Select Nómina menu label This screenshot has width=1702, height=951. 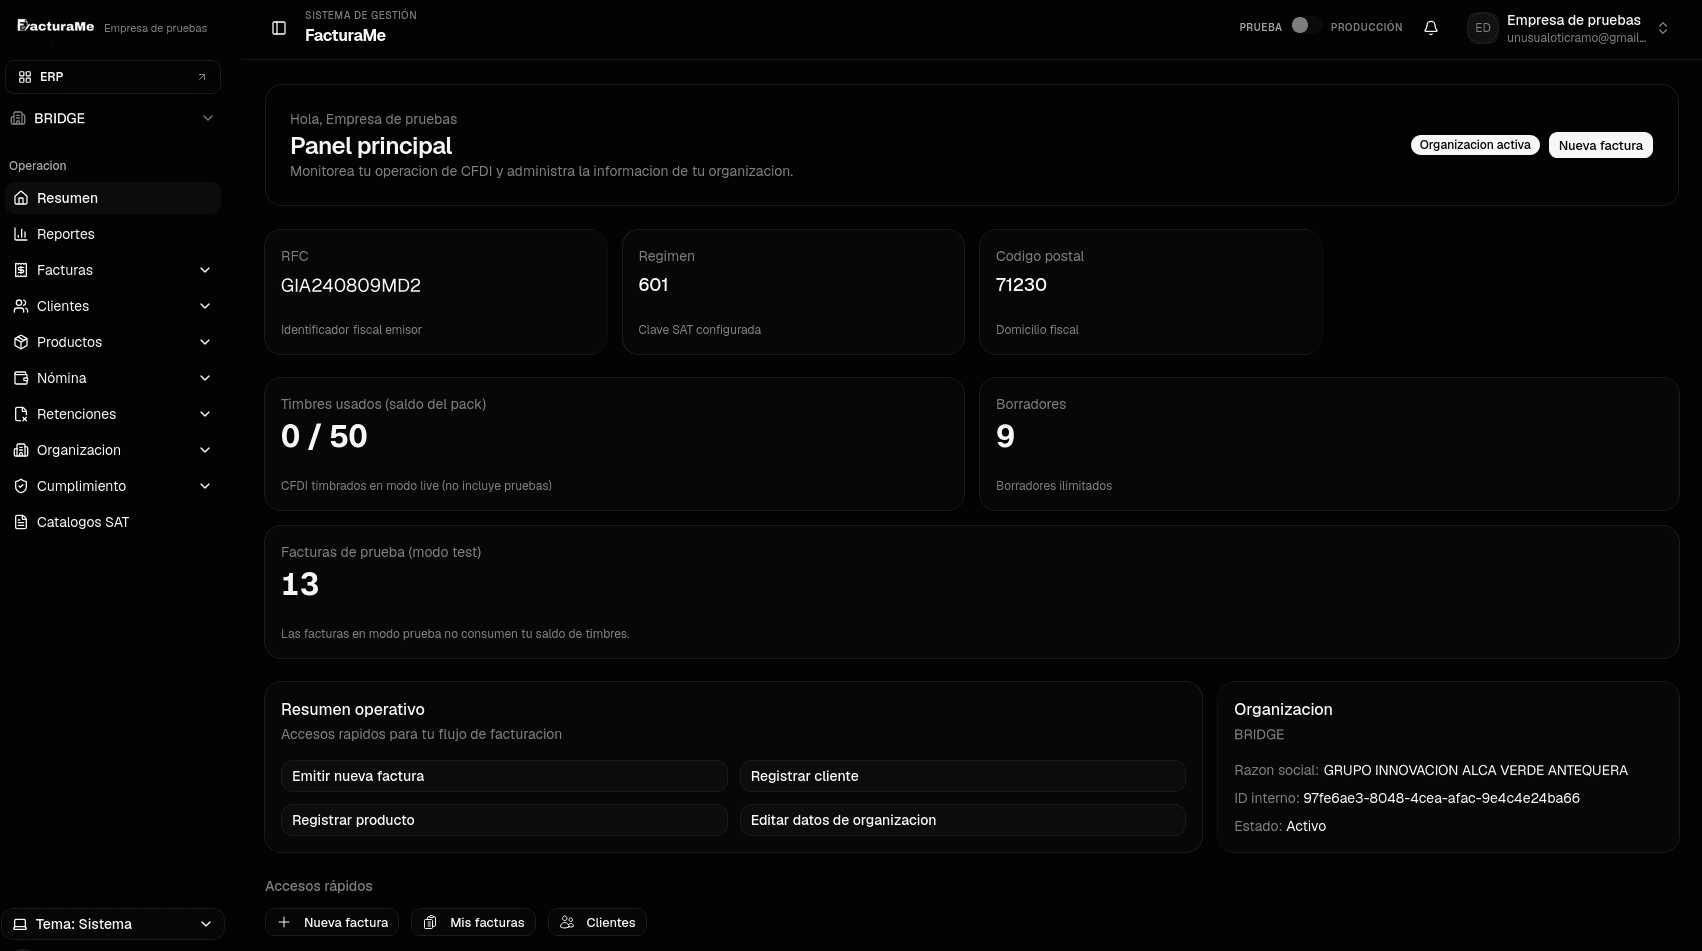62,378
